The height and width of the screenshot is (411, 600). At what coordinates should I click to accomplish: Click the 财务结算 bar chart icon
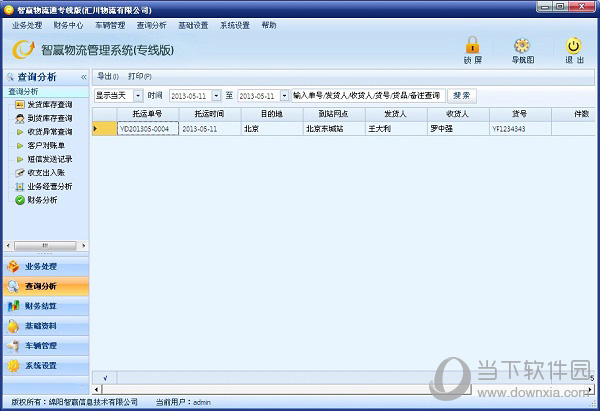tap(13, 306)
